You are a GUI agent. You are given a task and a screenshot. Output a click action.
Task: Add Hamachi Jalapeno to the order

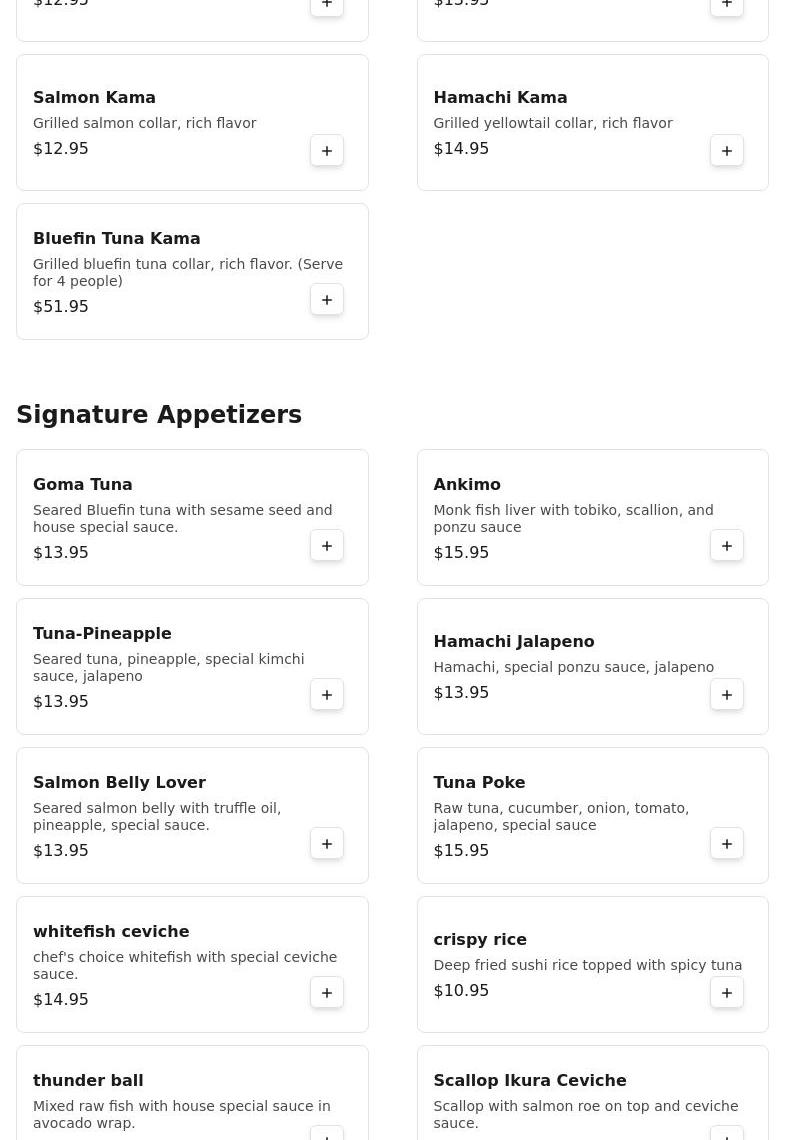[x=727, y=695]
